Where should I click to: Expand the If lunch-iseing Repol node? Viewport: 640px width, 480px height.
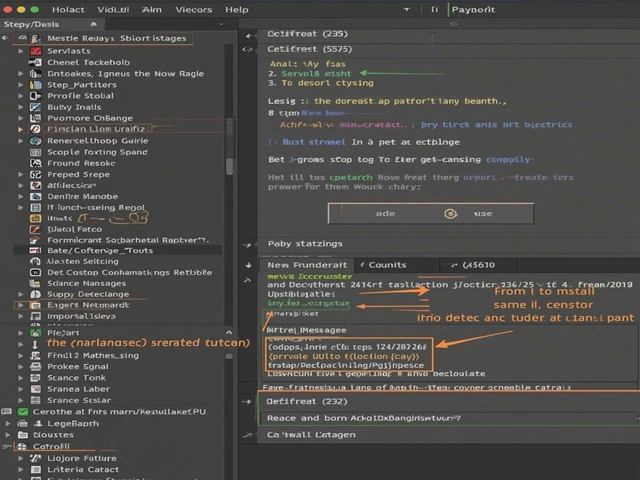tap(20, 207)
